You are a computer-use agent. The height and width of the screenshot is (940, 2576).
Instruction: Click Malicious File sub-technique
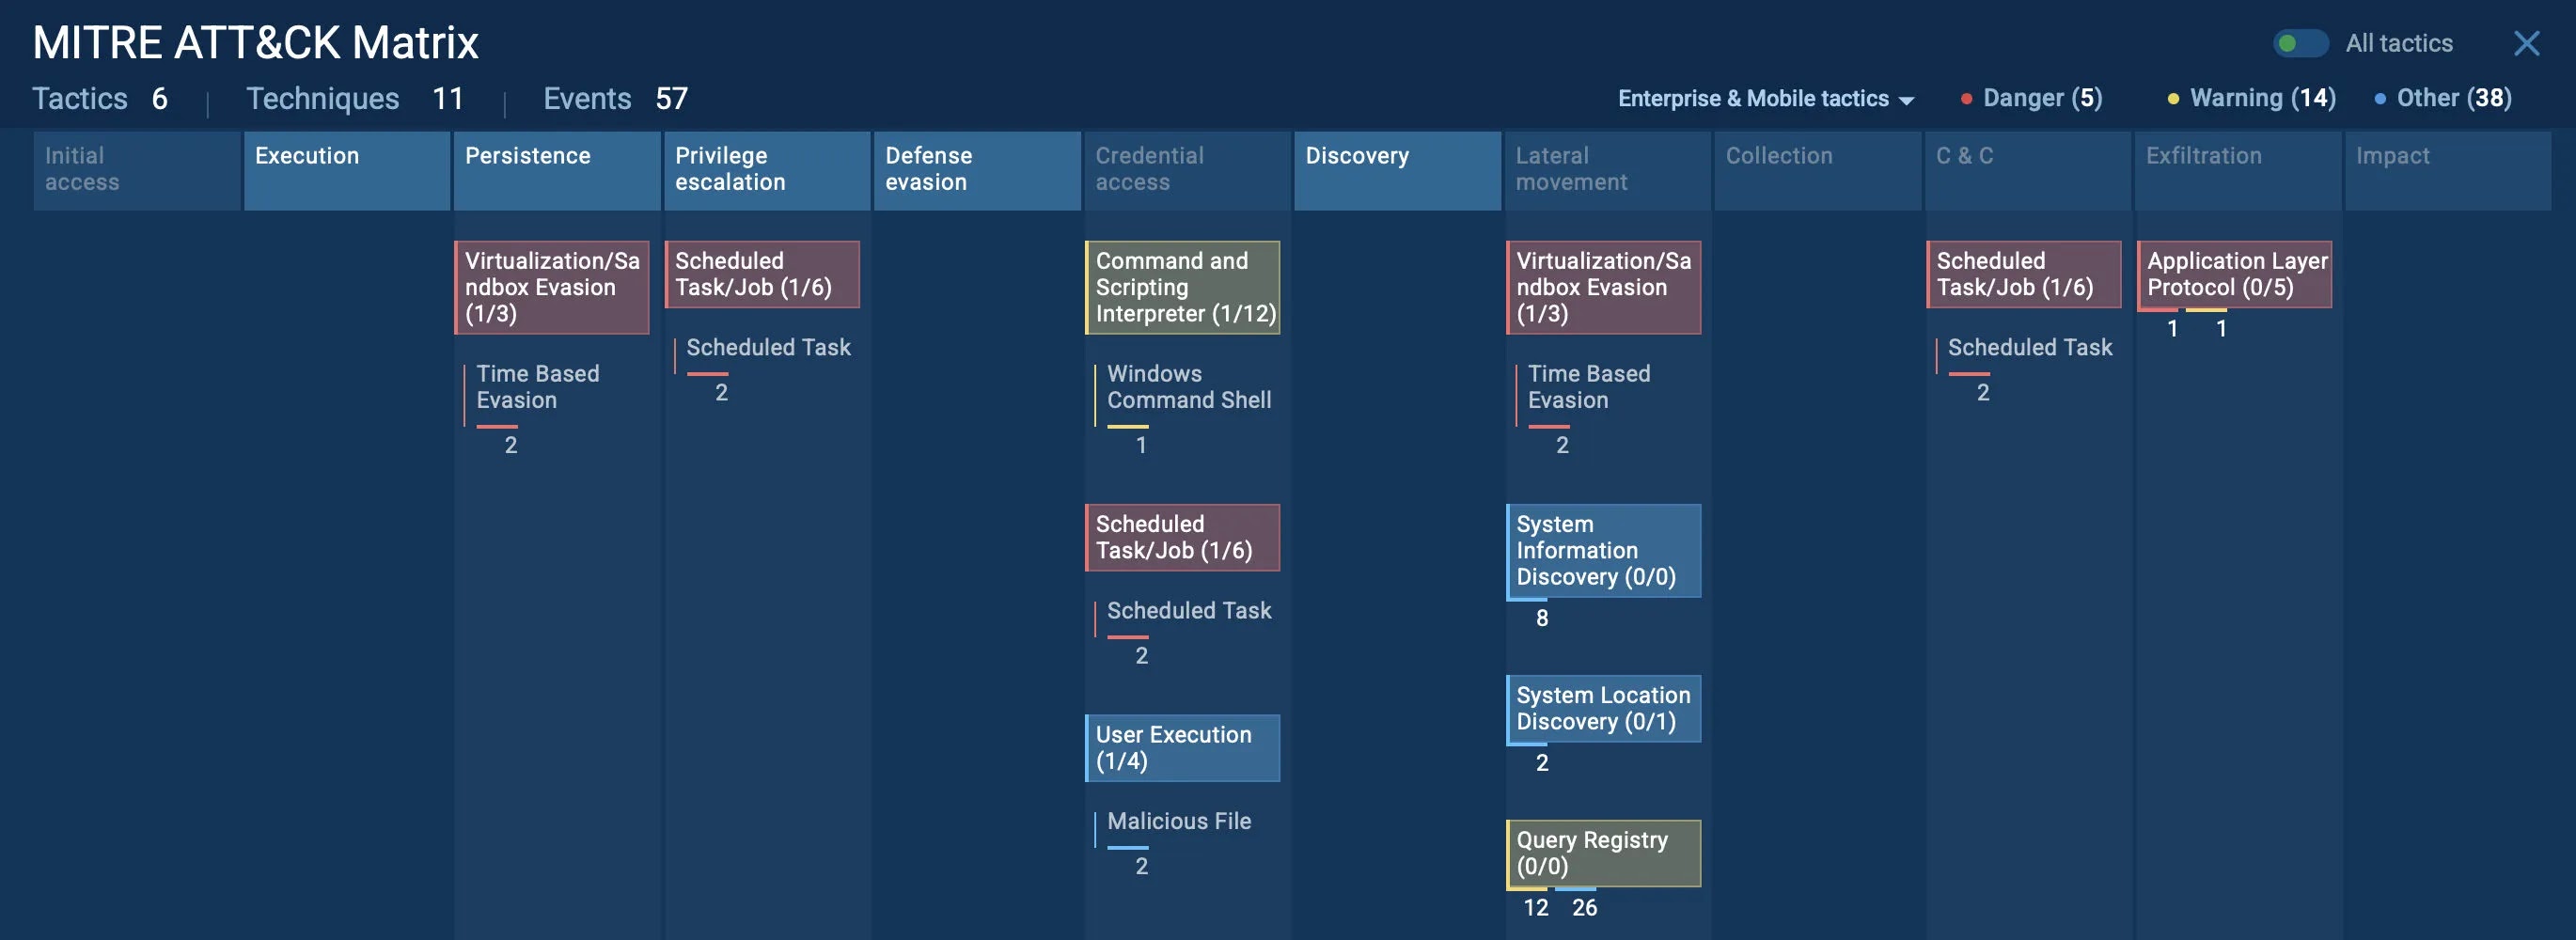point(1179,821)
